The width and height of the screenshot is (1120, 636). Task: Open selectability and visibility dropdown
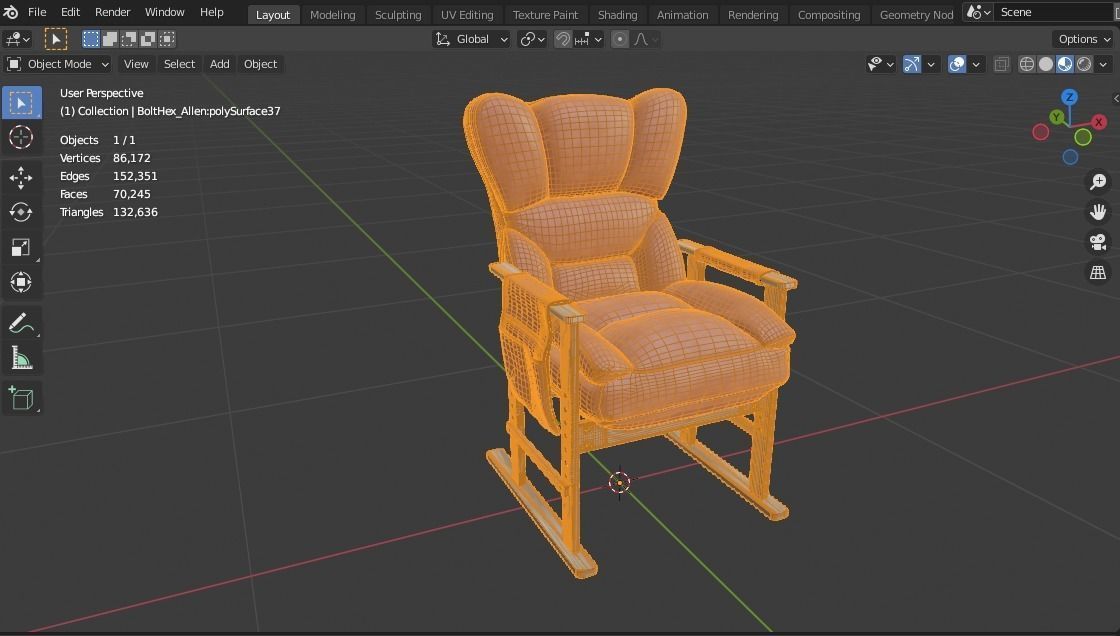click(x=881, y=64)
